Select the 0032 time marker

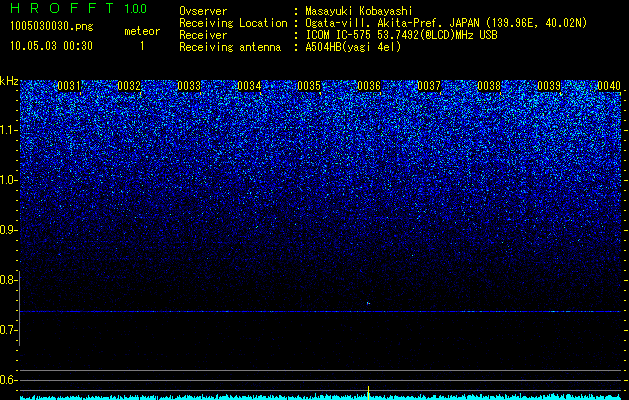(129, 86)
